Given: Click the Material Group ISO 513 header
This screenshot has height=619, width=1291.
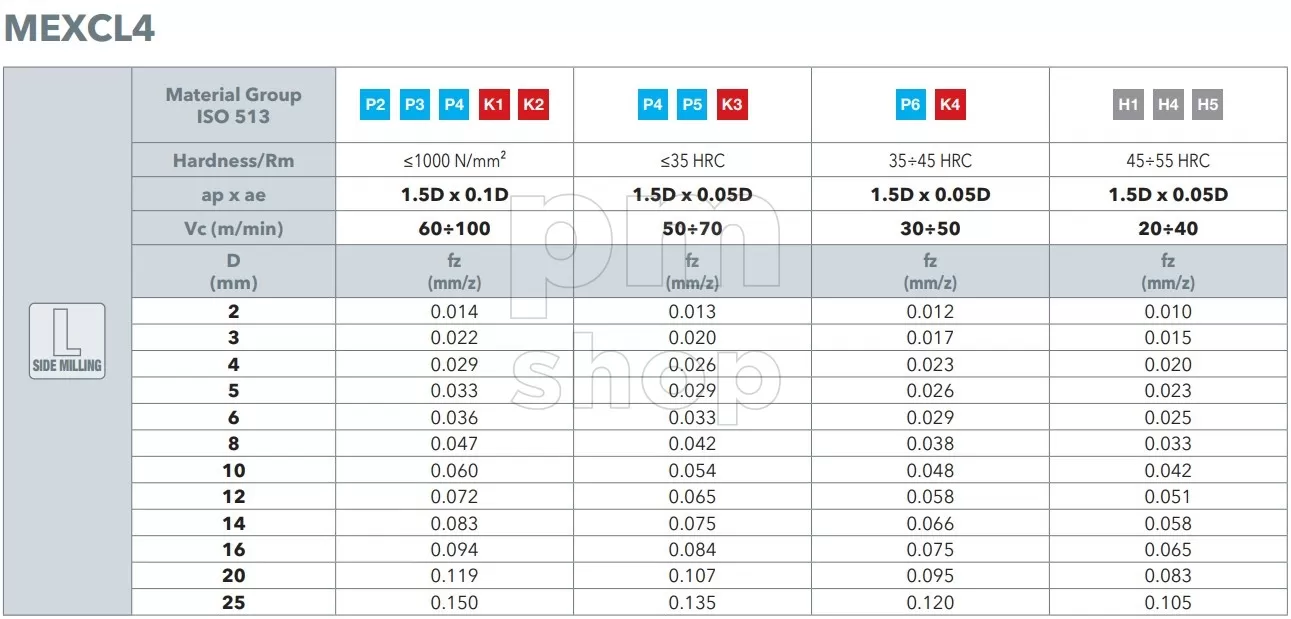Looking at the screenshot, I should click(x=233, y=105).
